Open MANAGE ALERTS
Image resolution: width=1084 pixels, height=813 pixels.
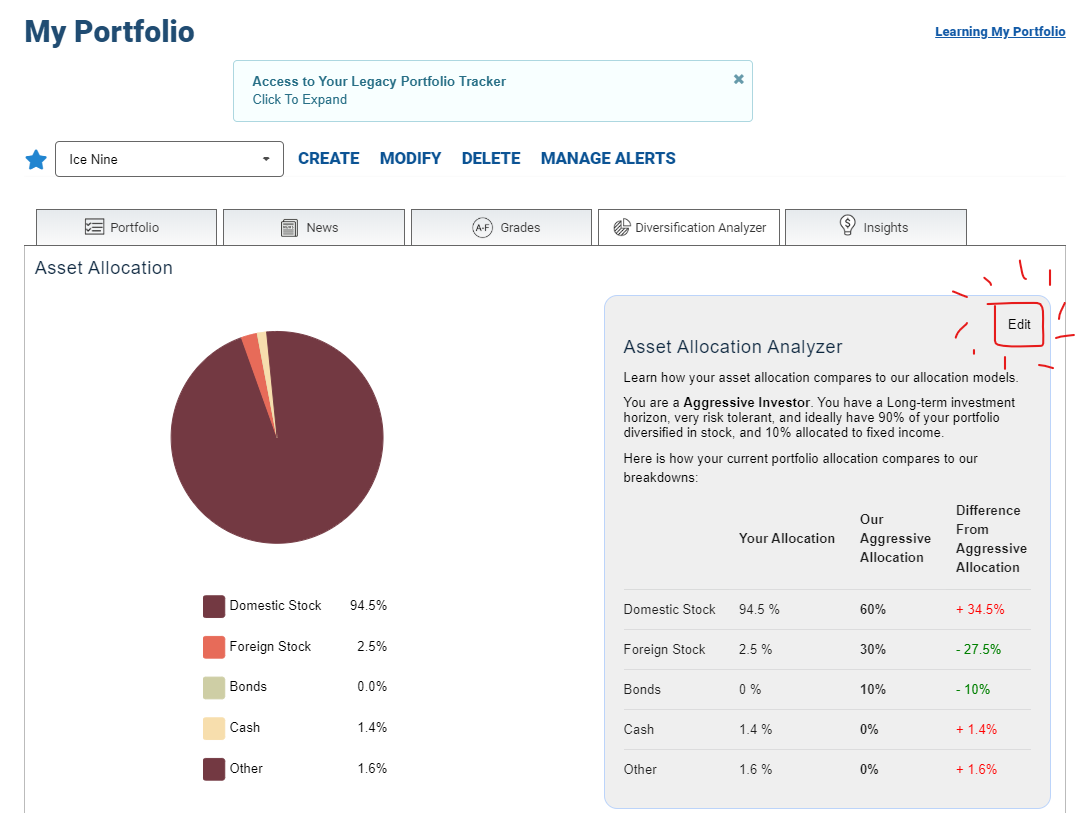[x=608, y=158]
